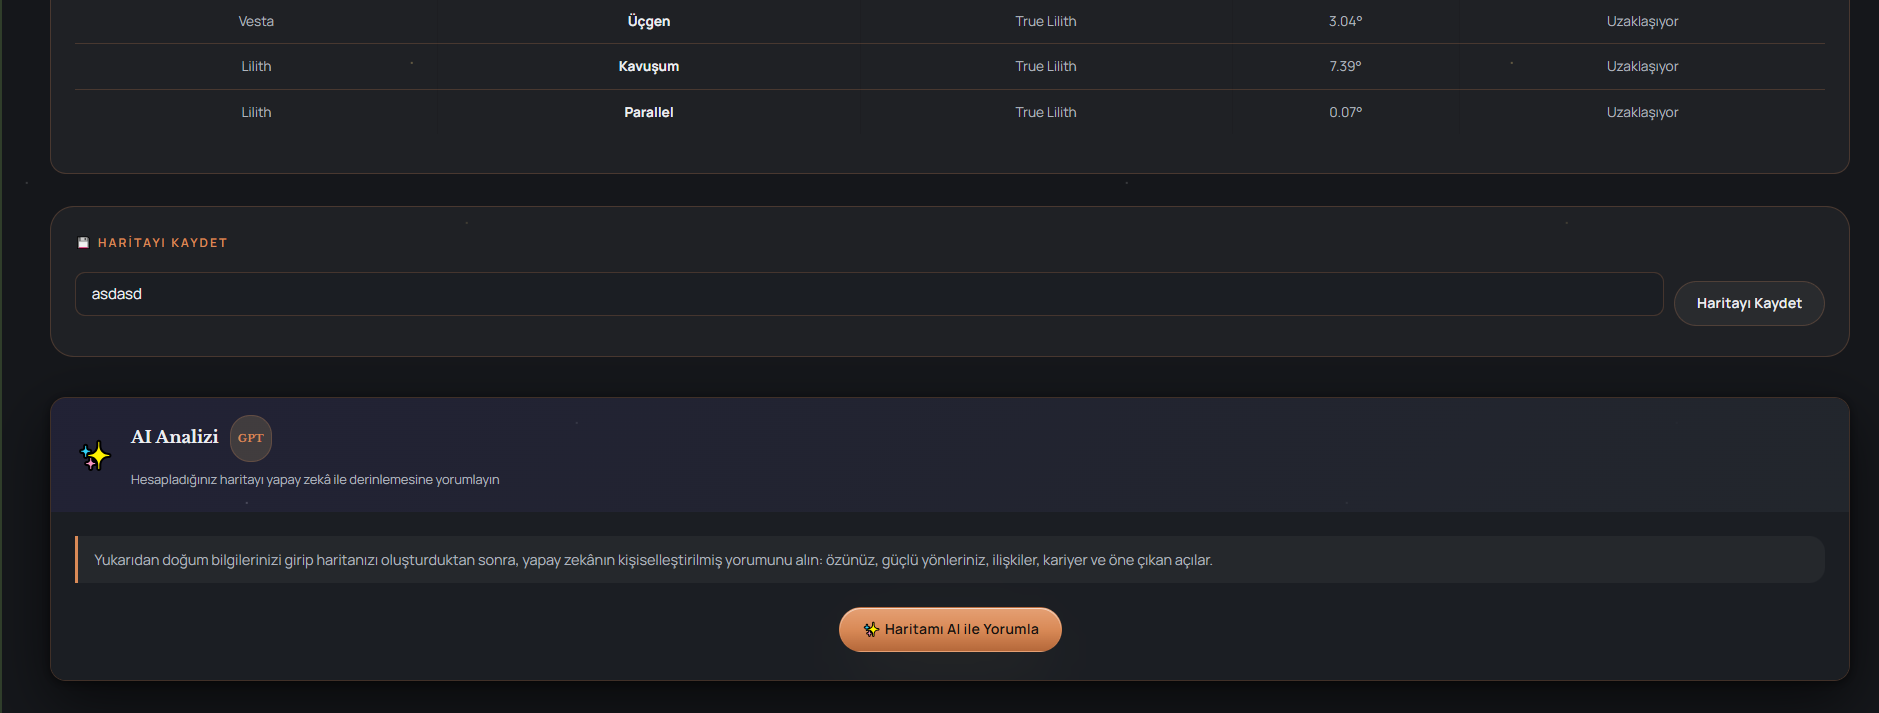Click the AI Analizi title text
Screen dimensions: 1879x713
click(175, 437)
